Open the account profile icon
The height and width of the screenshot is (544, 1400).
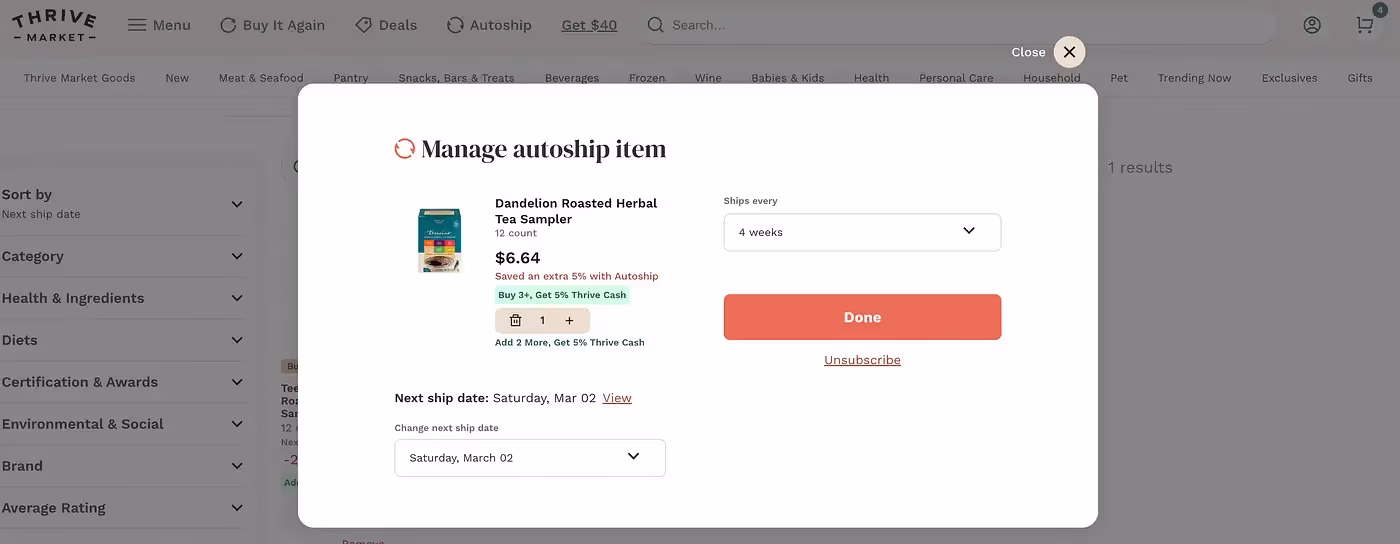pos(1312,25)
